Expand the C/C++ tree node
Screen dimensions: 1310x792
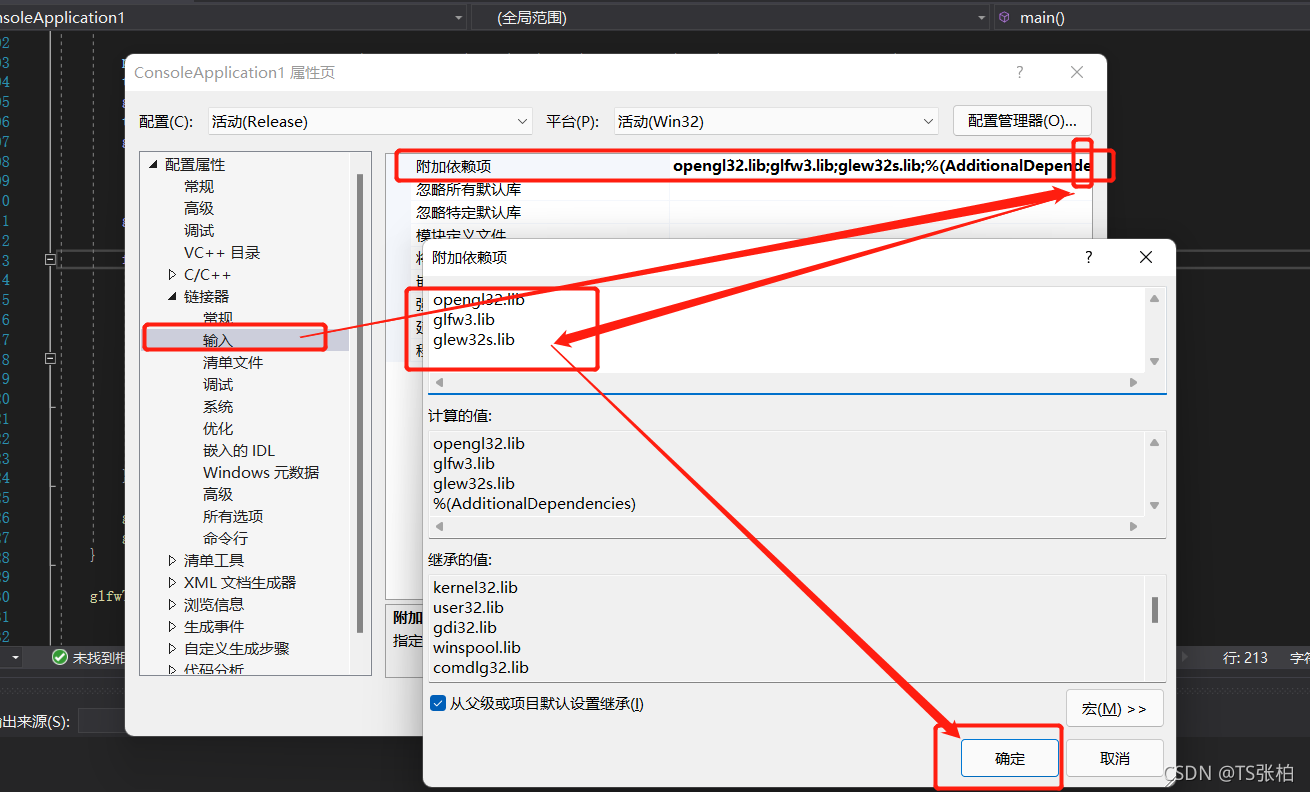tap(172, 275)
